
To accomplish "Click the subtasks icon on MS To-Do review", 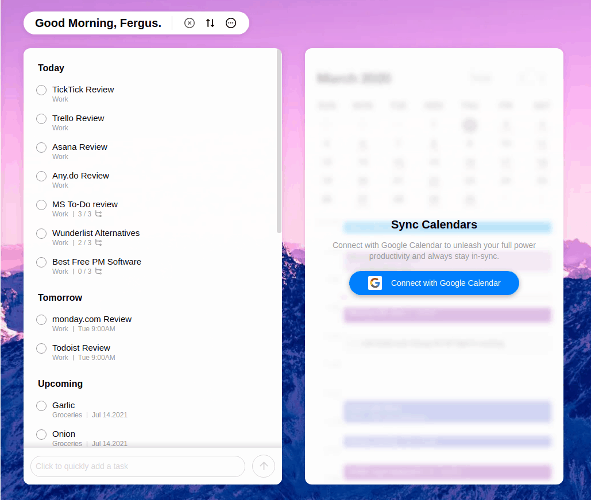I will 98,214.
